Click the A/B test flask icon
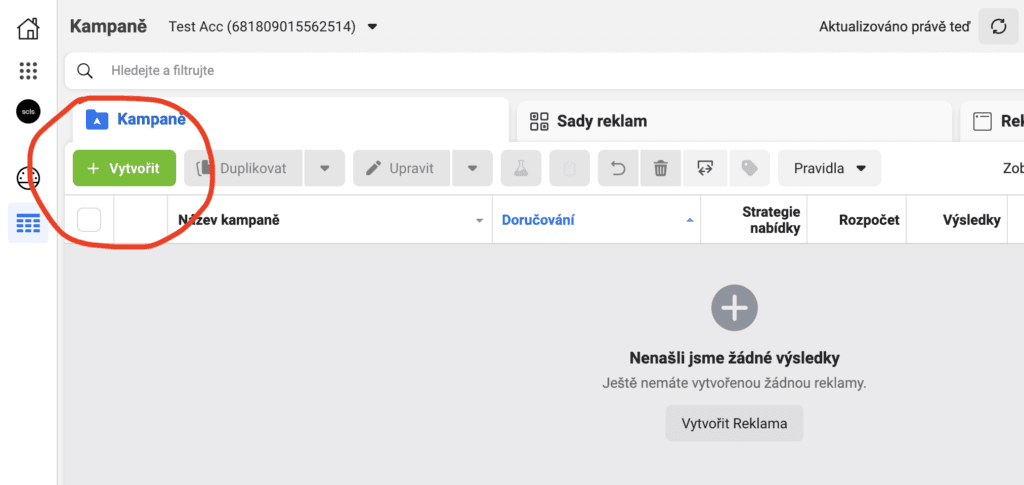Screen dimensions: 1024x485 pos(520,168)
